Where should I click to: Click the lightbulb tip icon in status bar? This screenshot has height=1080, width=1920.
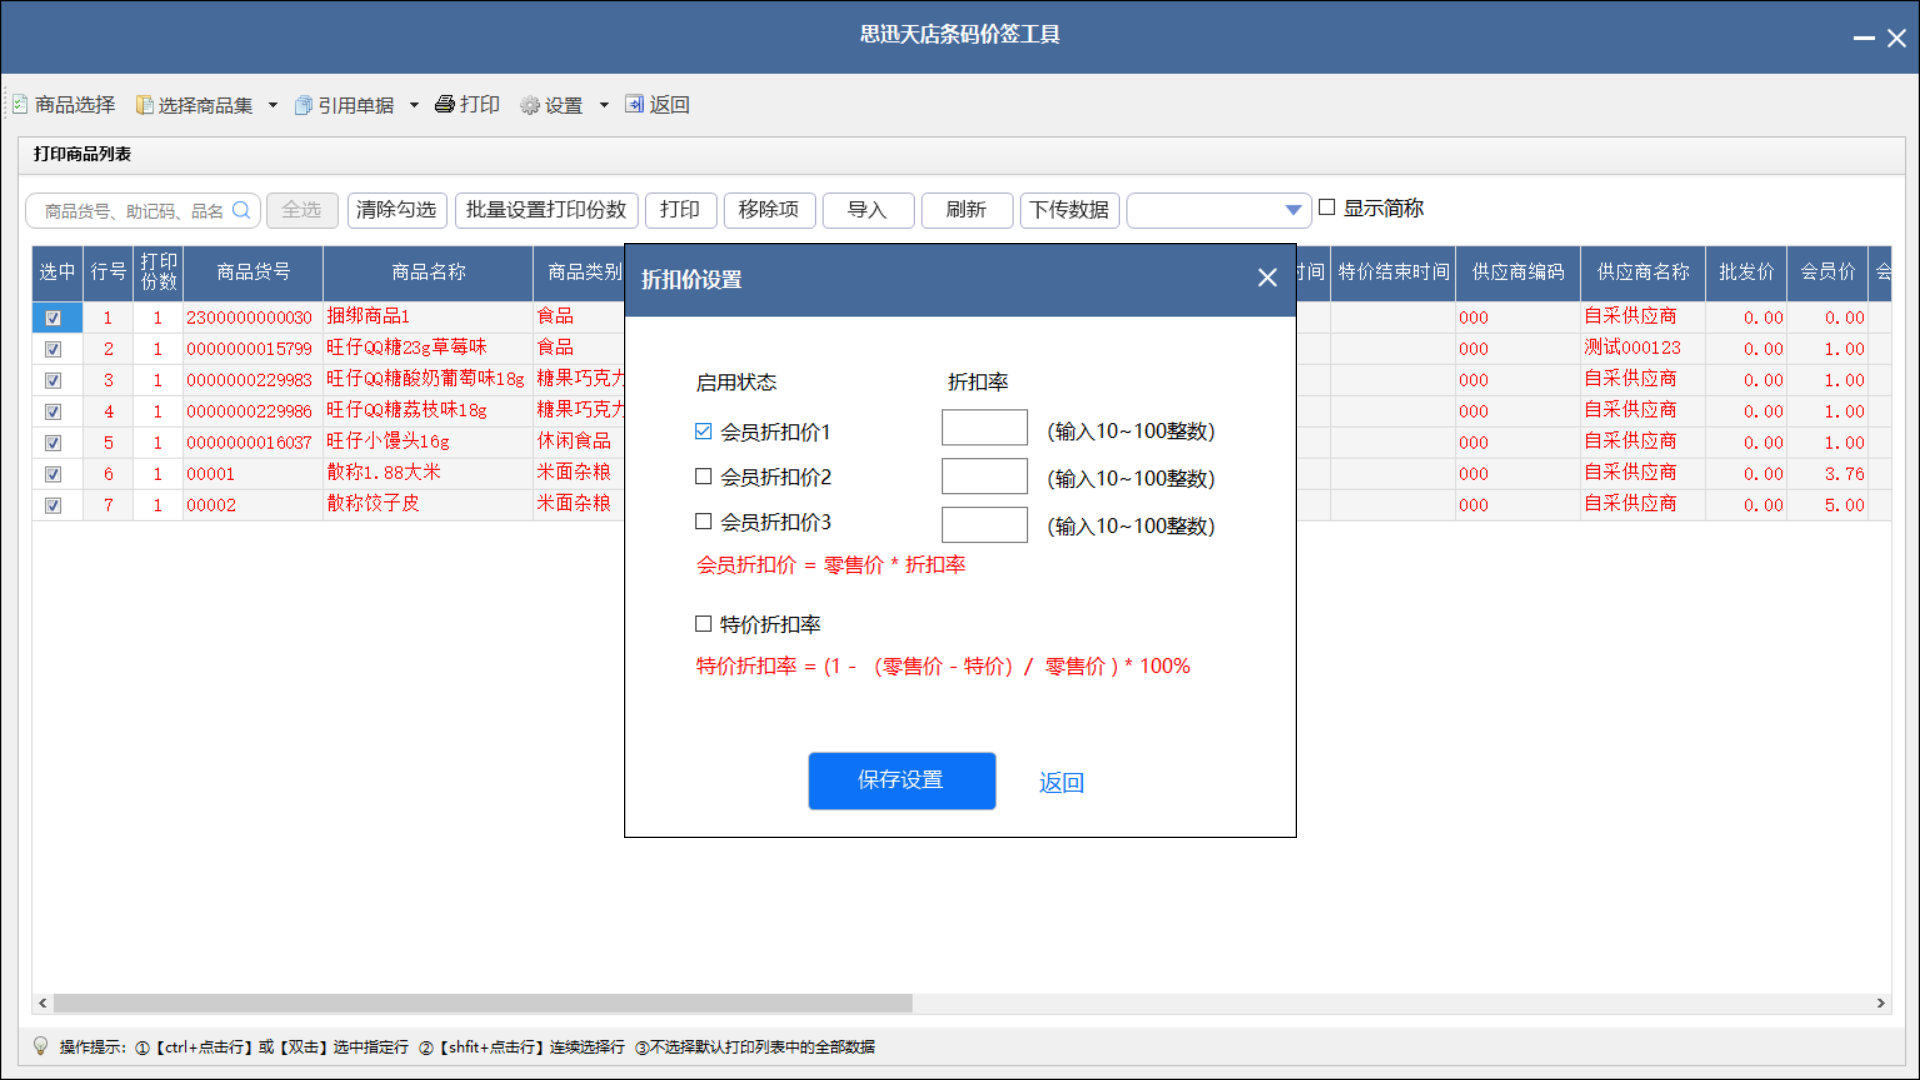tap(40, 1046)
